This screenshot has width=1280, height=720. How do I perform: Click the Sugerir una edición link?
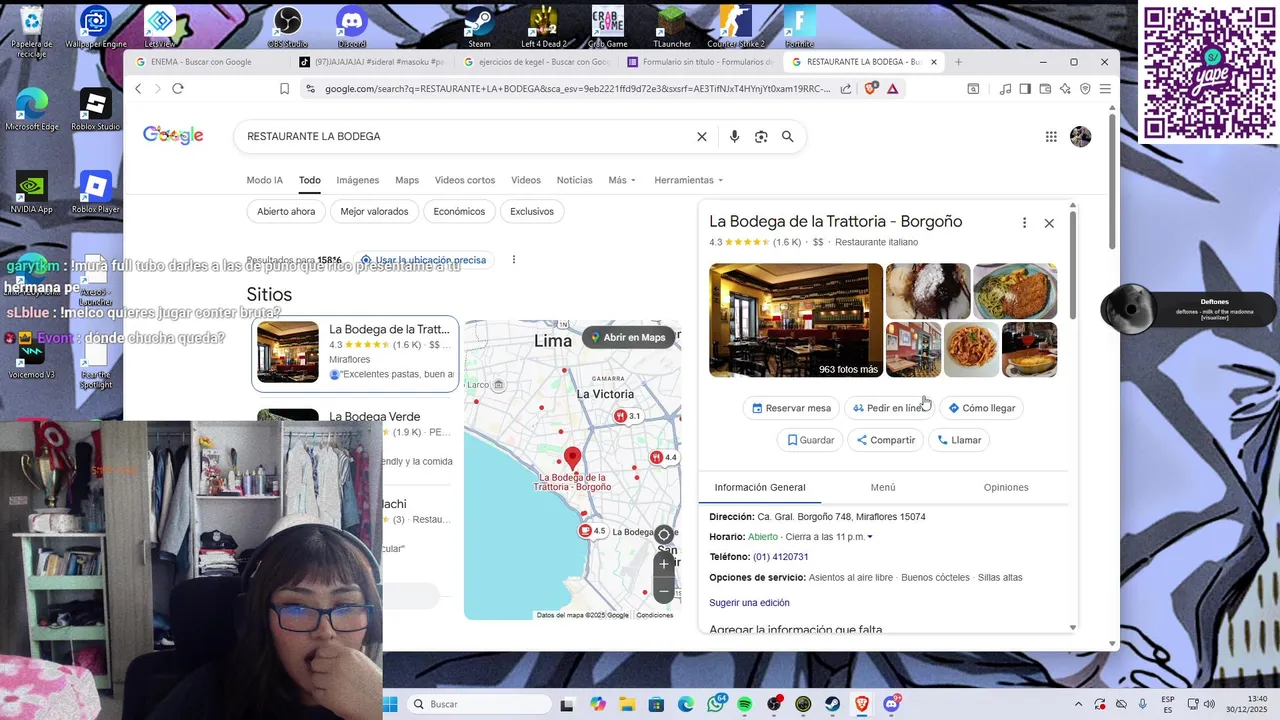749,603
